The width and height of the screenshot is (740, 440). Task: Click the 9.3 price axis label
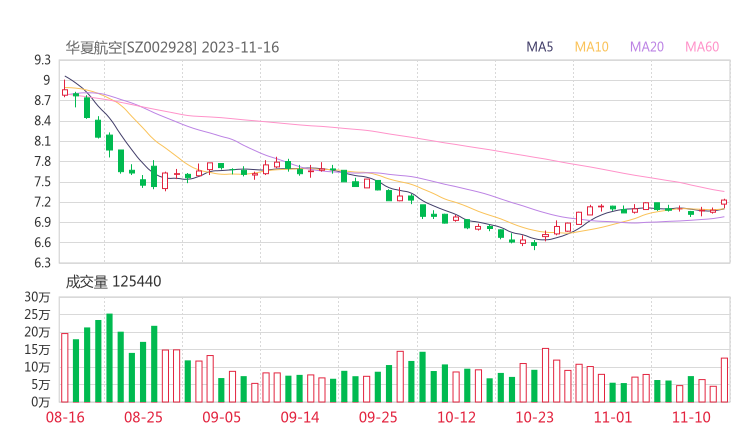click(x=42, y=60)
